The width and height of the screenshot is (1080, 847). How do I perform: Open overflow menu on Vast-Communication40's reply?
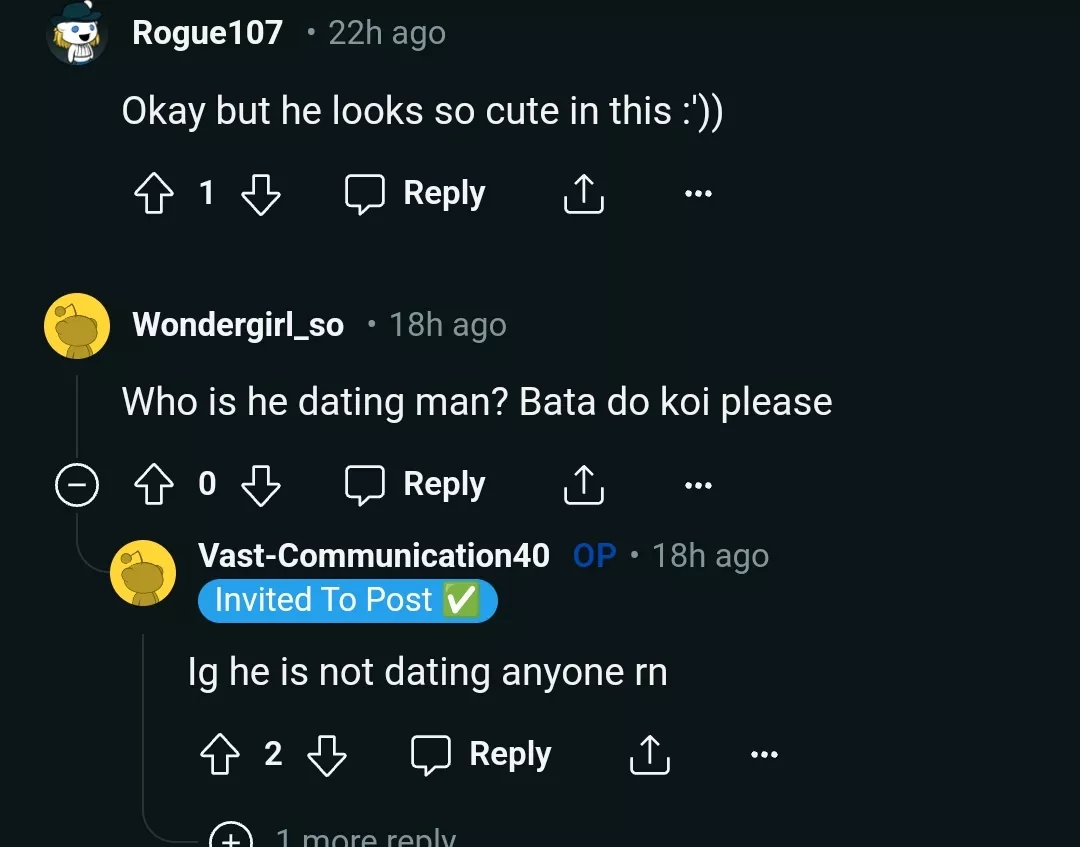(764, 755)
